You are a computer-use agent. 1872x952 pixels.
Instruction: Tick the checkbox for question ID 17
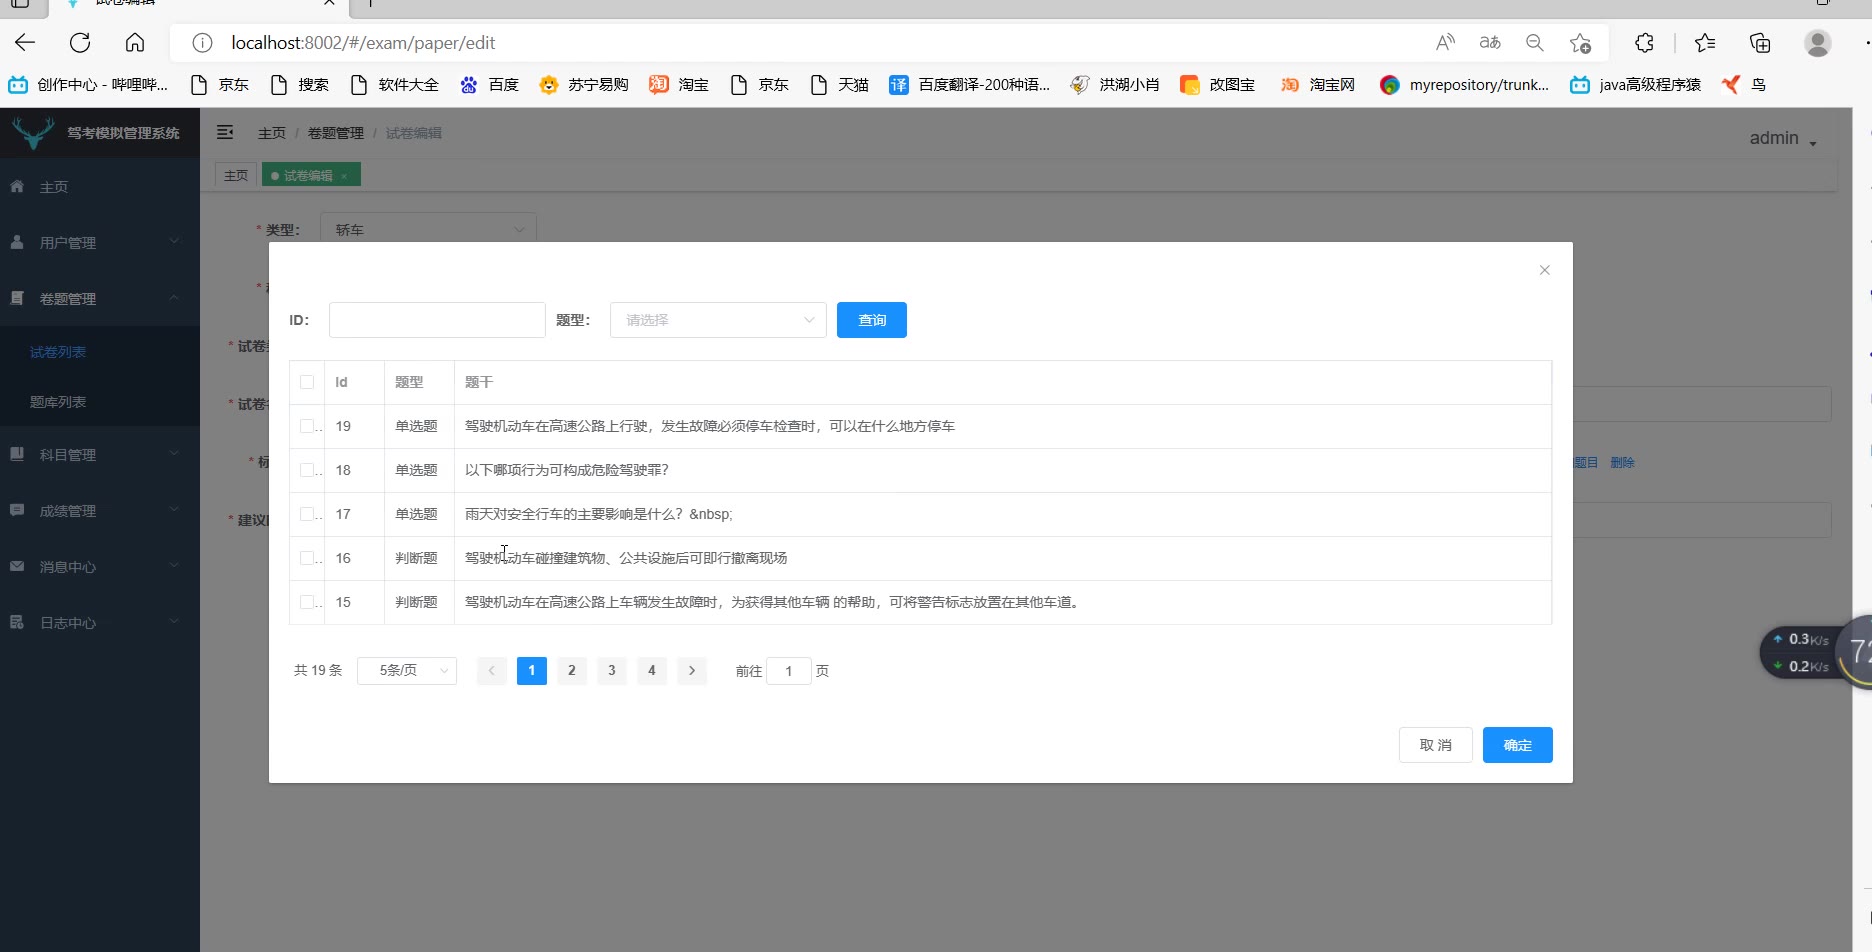click(x=307, y=514)
